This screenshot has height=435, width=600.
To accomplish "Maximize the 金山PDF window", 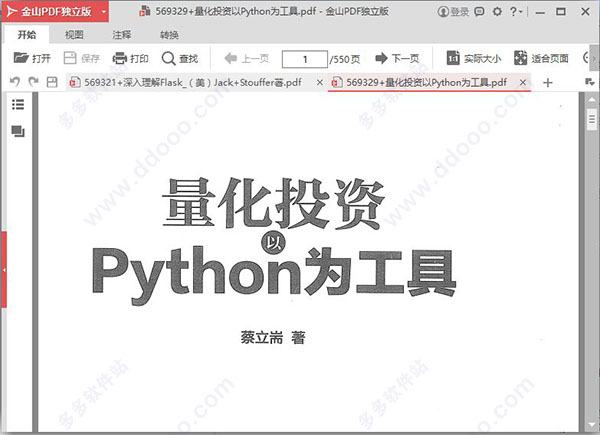I will (561, 11).
